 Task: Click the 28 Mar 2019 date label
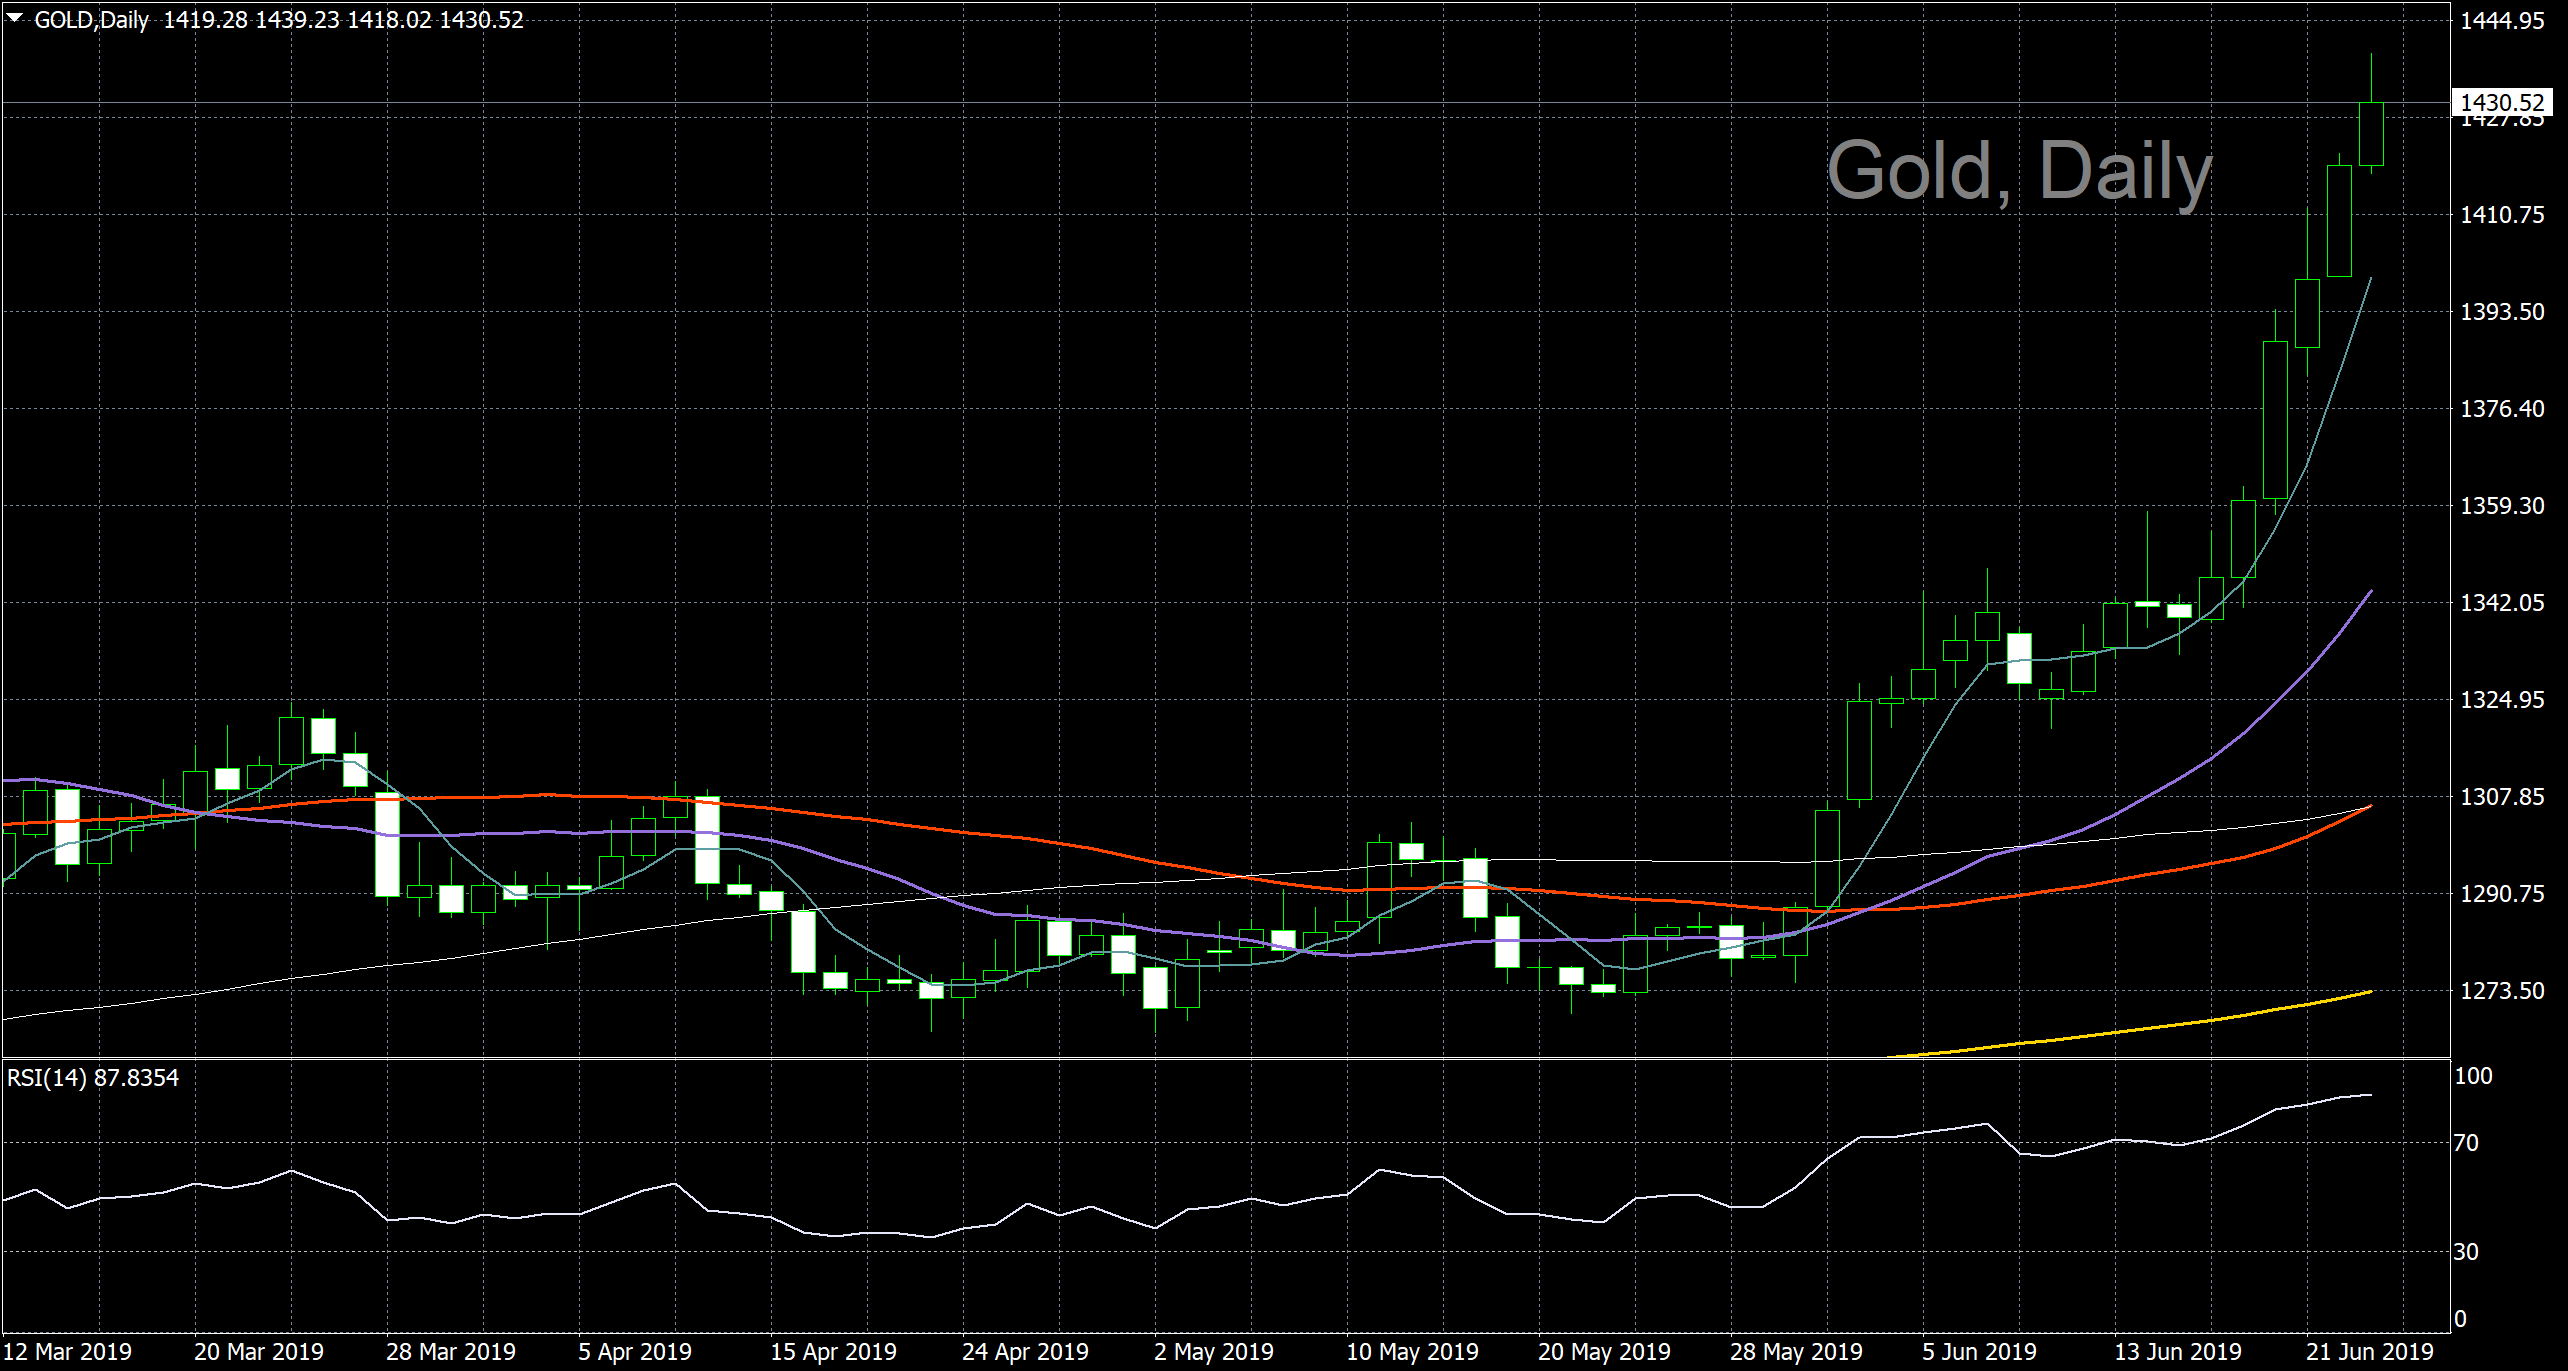point(451,1352)
